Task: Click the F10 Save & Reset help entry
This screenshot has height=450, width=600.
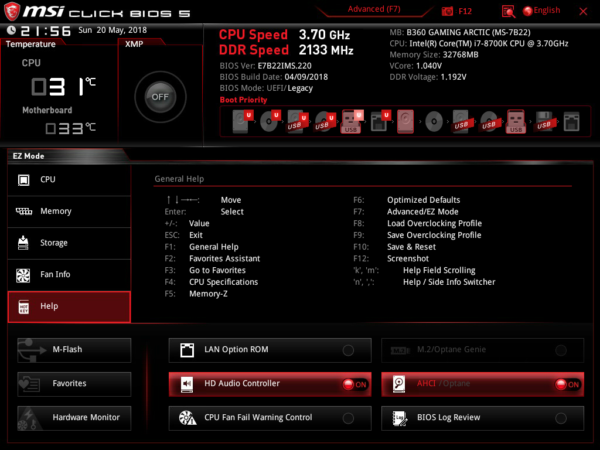Action: [x=395, y=247]
